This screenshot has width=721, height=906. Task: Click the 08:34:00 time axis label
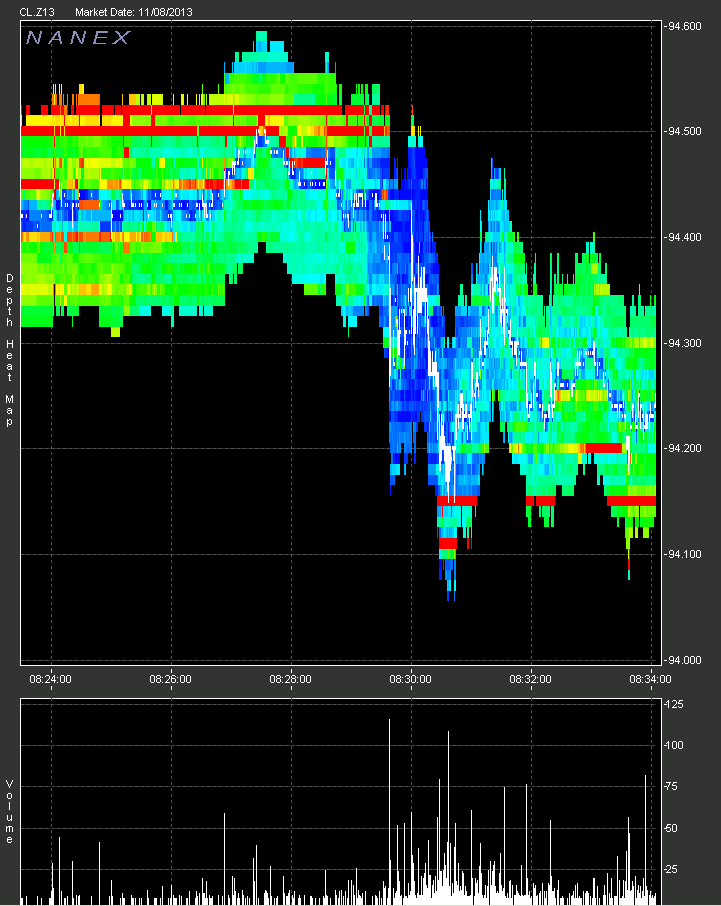pyautogui.click(x=651, y=679)
